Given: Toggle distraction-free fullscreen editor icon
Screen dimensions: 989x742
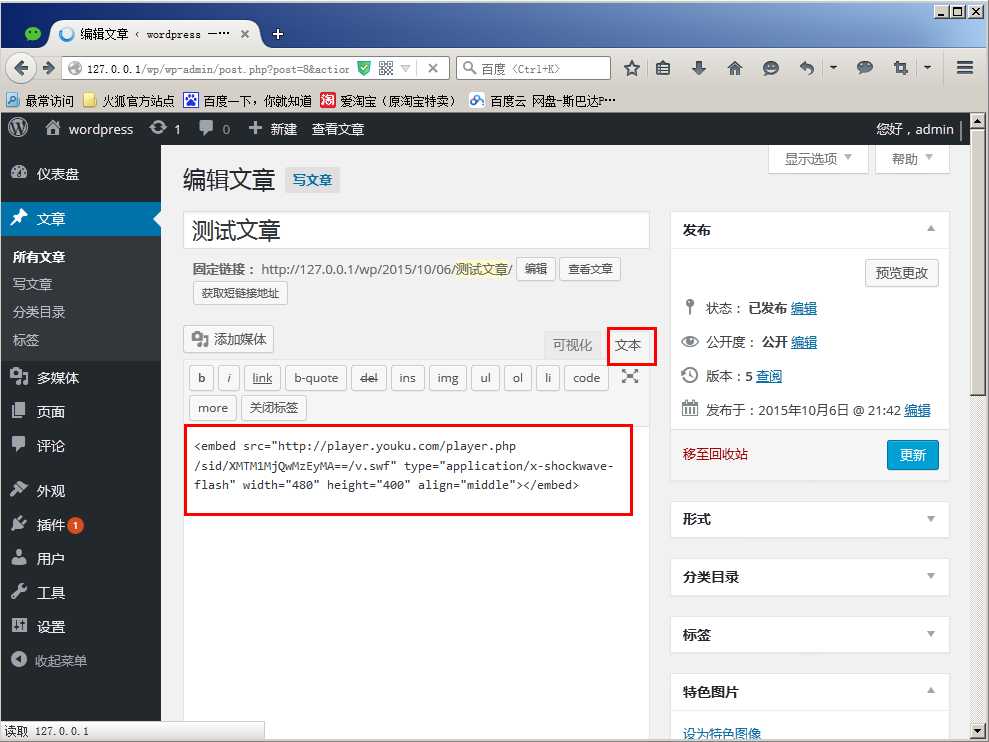Looking at the screenshot, I should pos(629,377).
